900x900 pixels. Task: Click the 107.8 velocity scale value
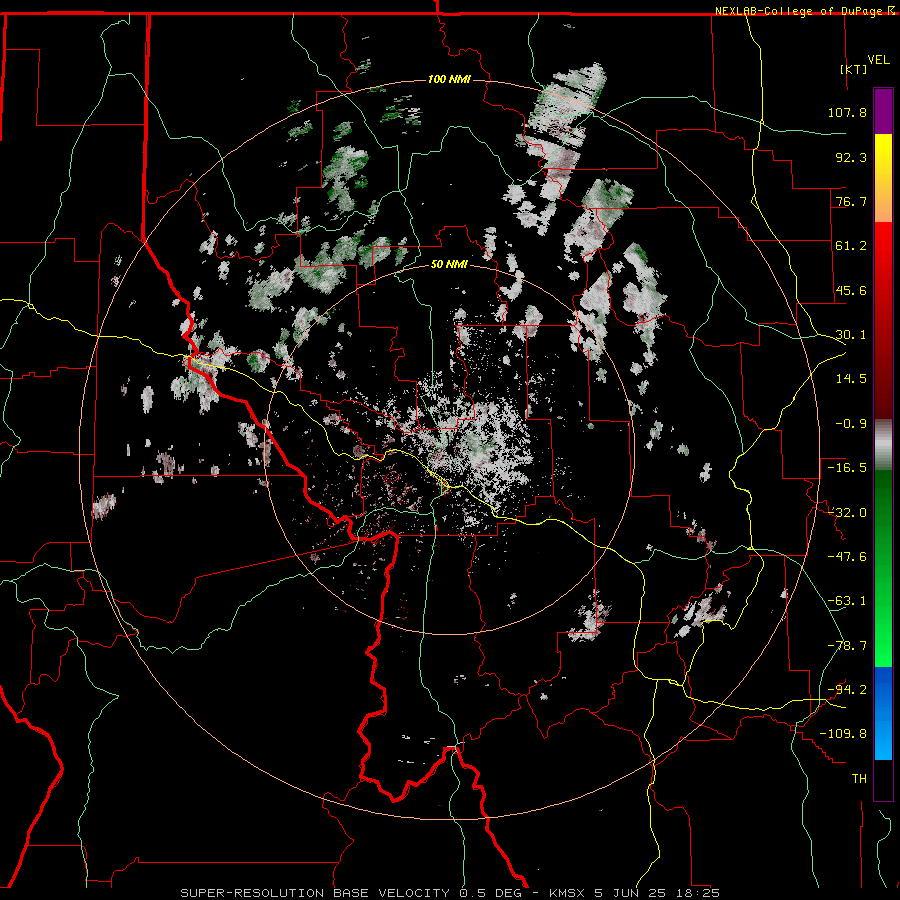click(x=847, y=112)
